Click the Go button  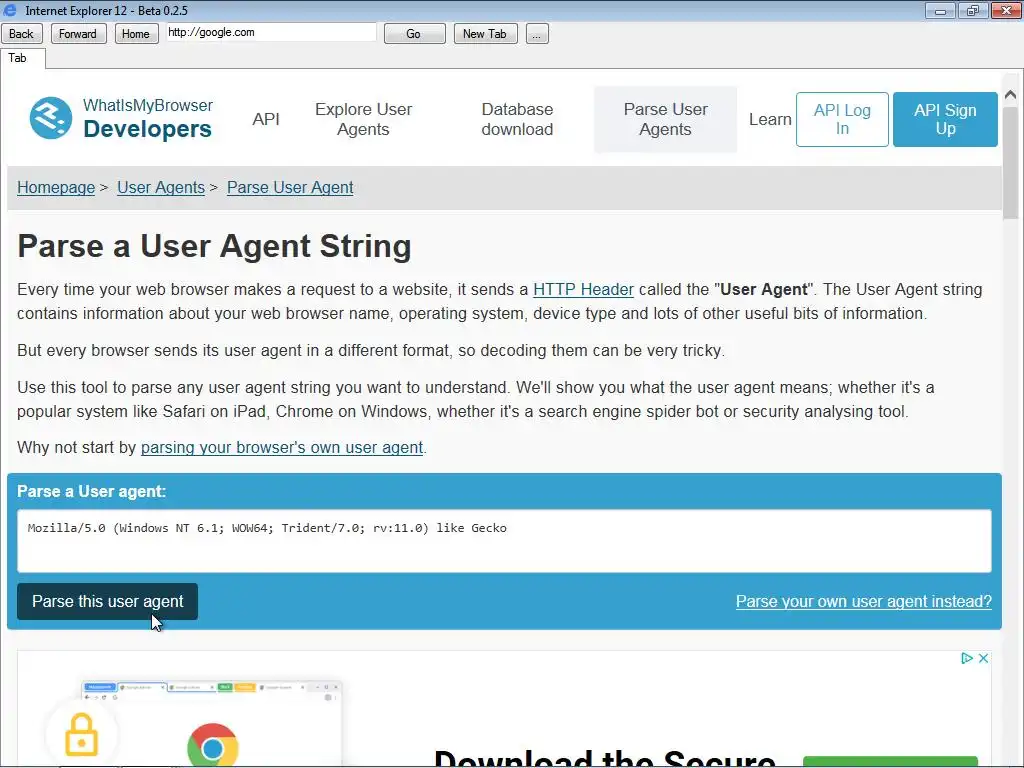point(414,34)
